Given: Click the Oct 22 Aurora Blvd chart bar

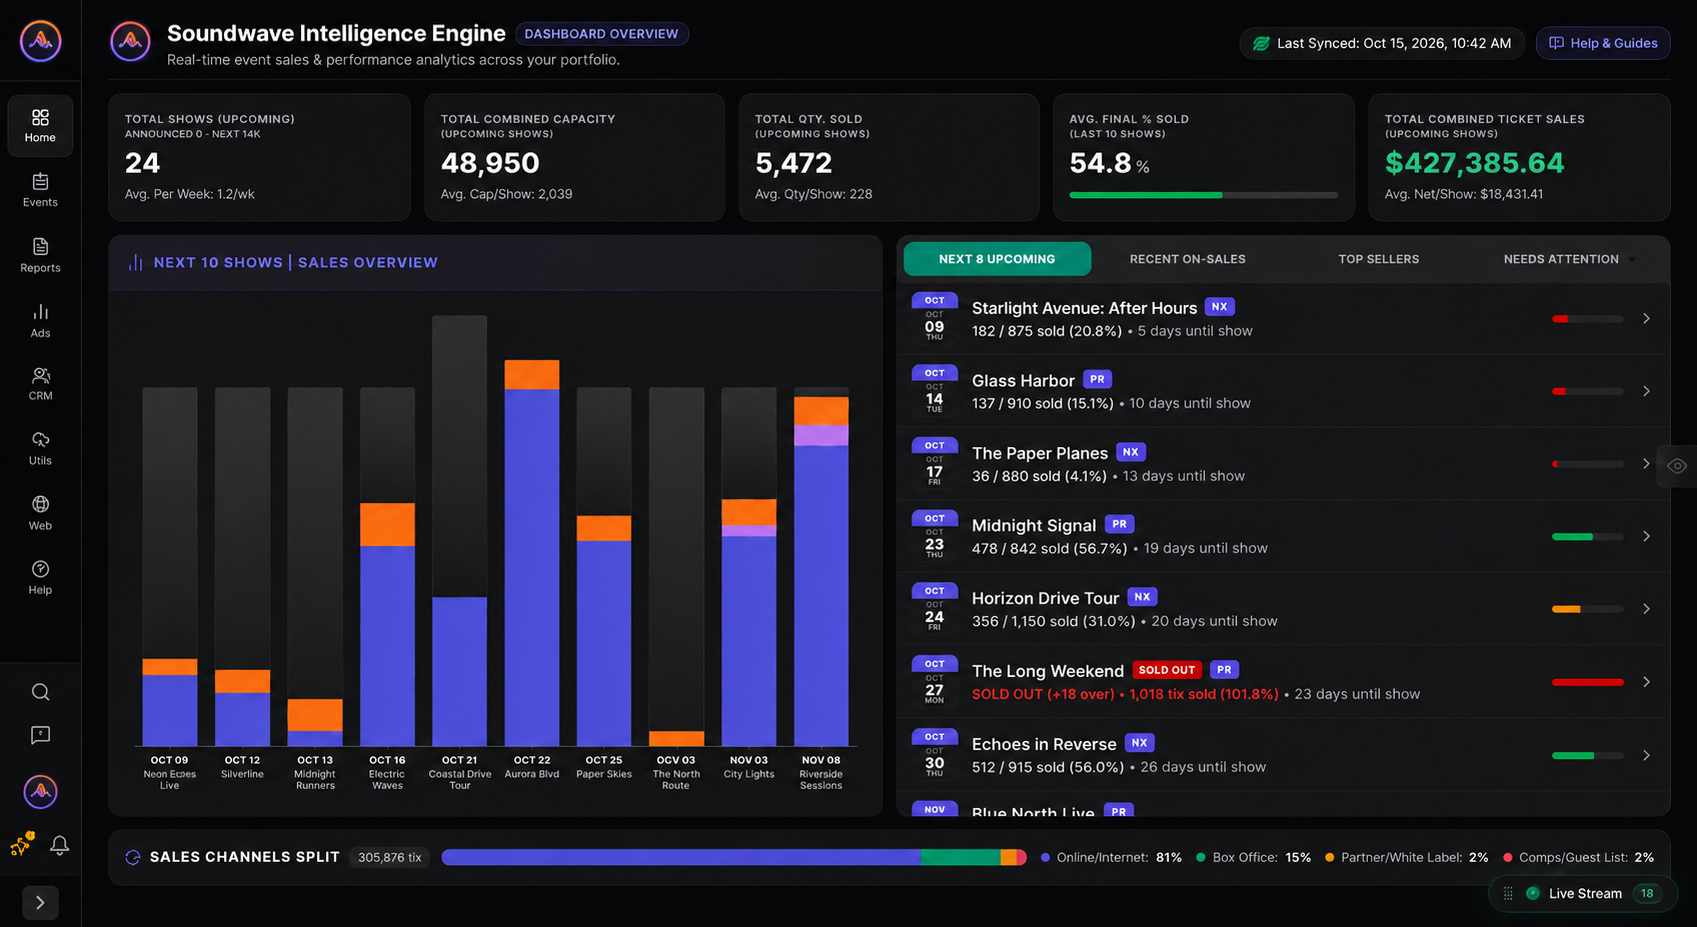Looking at the screenshot, I should pos(532,552).
